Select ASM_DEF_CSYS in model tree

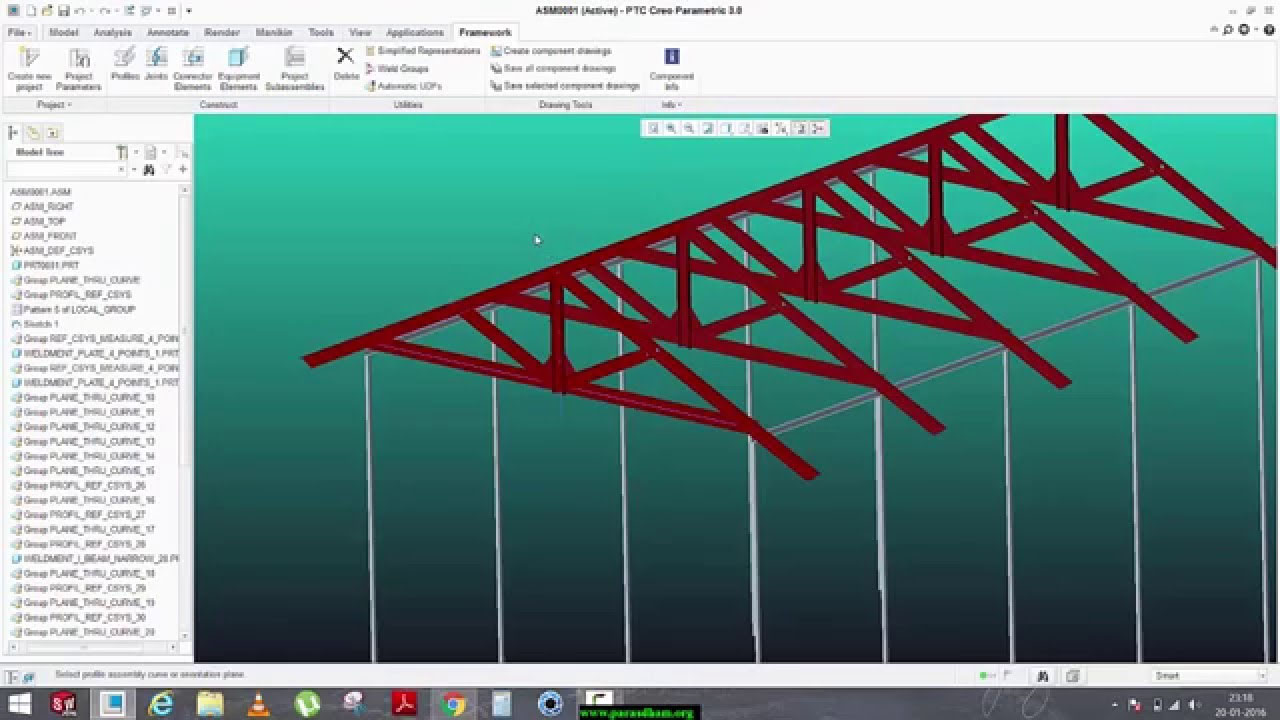[52, 251]
